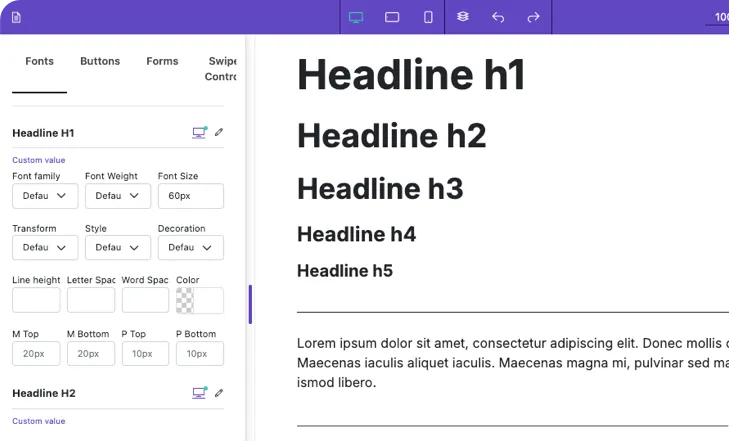Open the layers panel icon
Image resolution: width=729 pixels, height=441 pixels.
coord(463,17)
